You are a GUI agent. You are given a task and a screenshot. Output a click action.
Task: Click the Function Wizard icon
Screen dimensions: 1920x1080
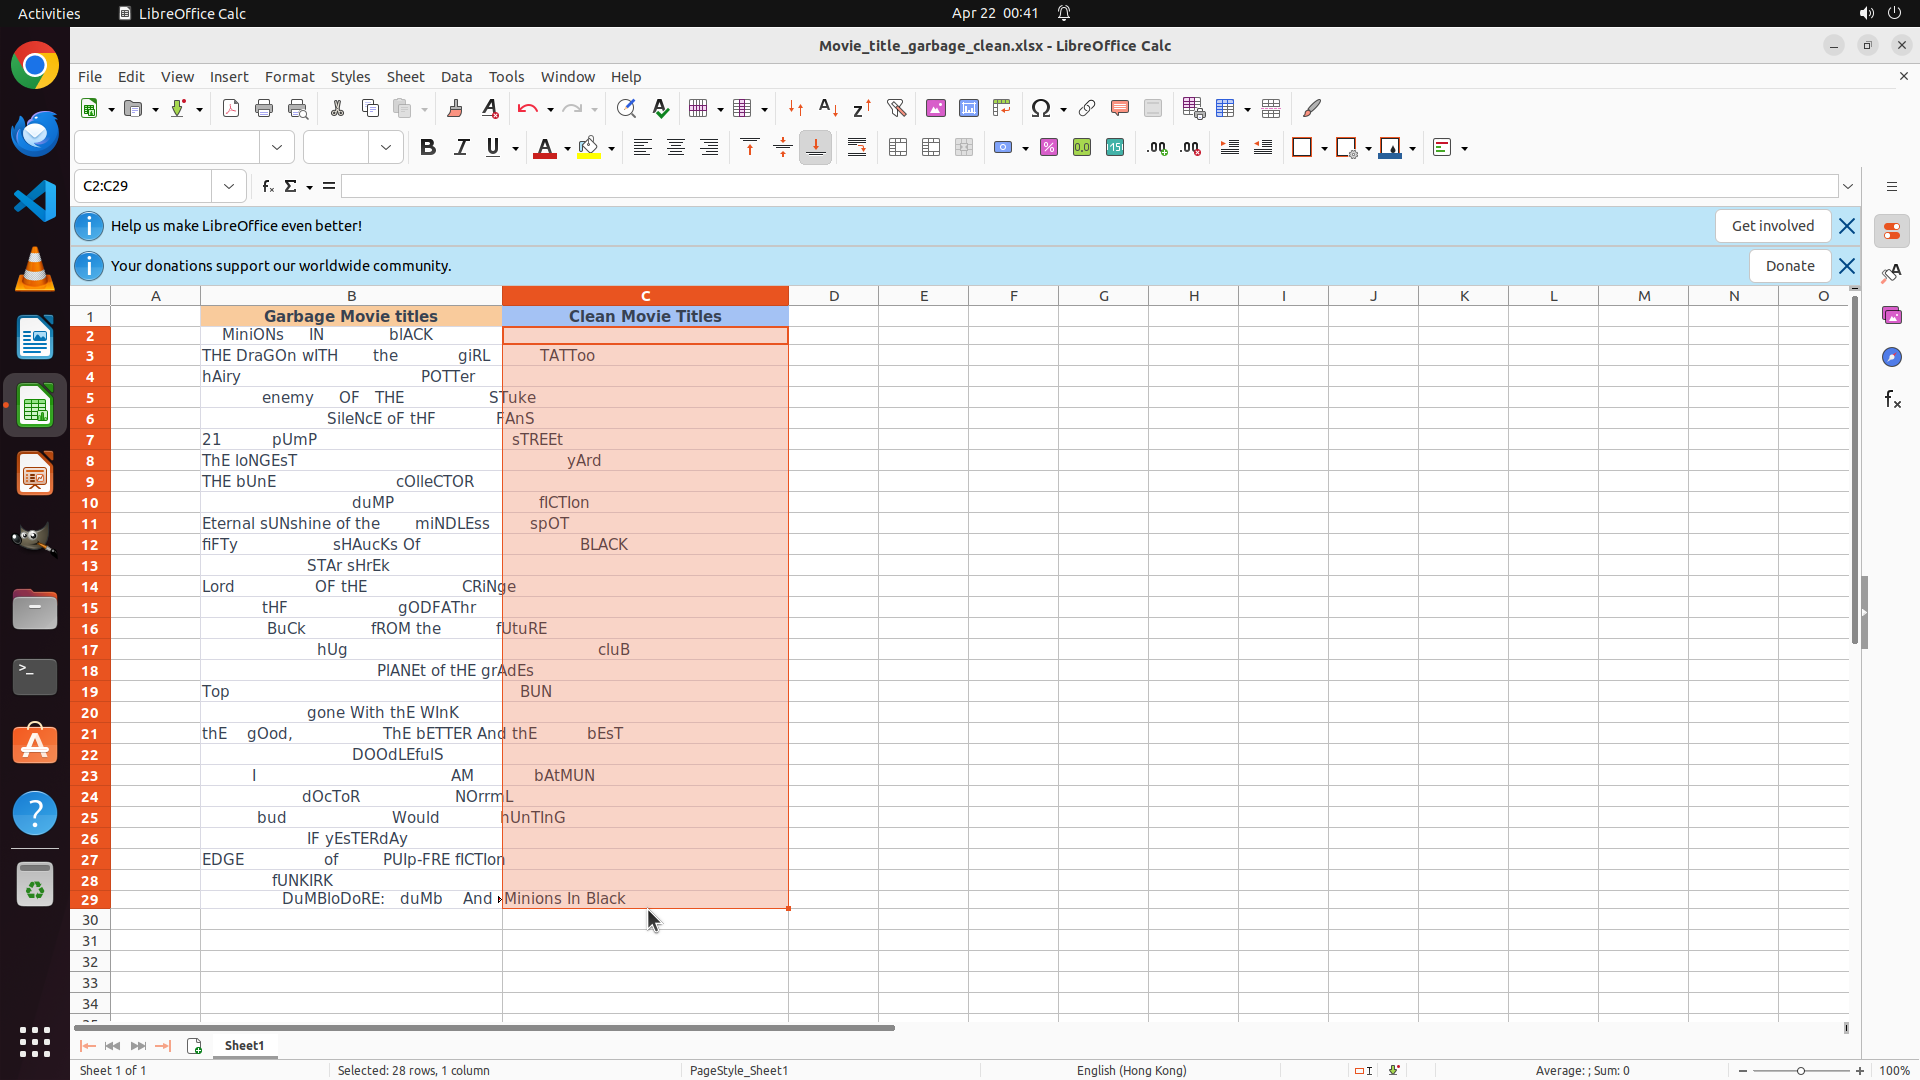267,186
